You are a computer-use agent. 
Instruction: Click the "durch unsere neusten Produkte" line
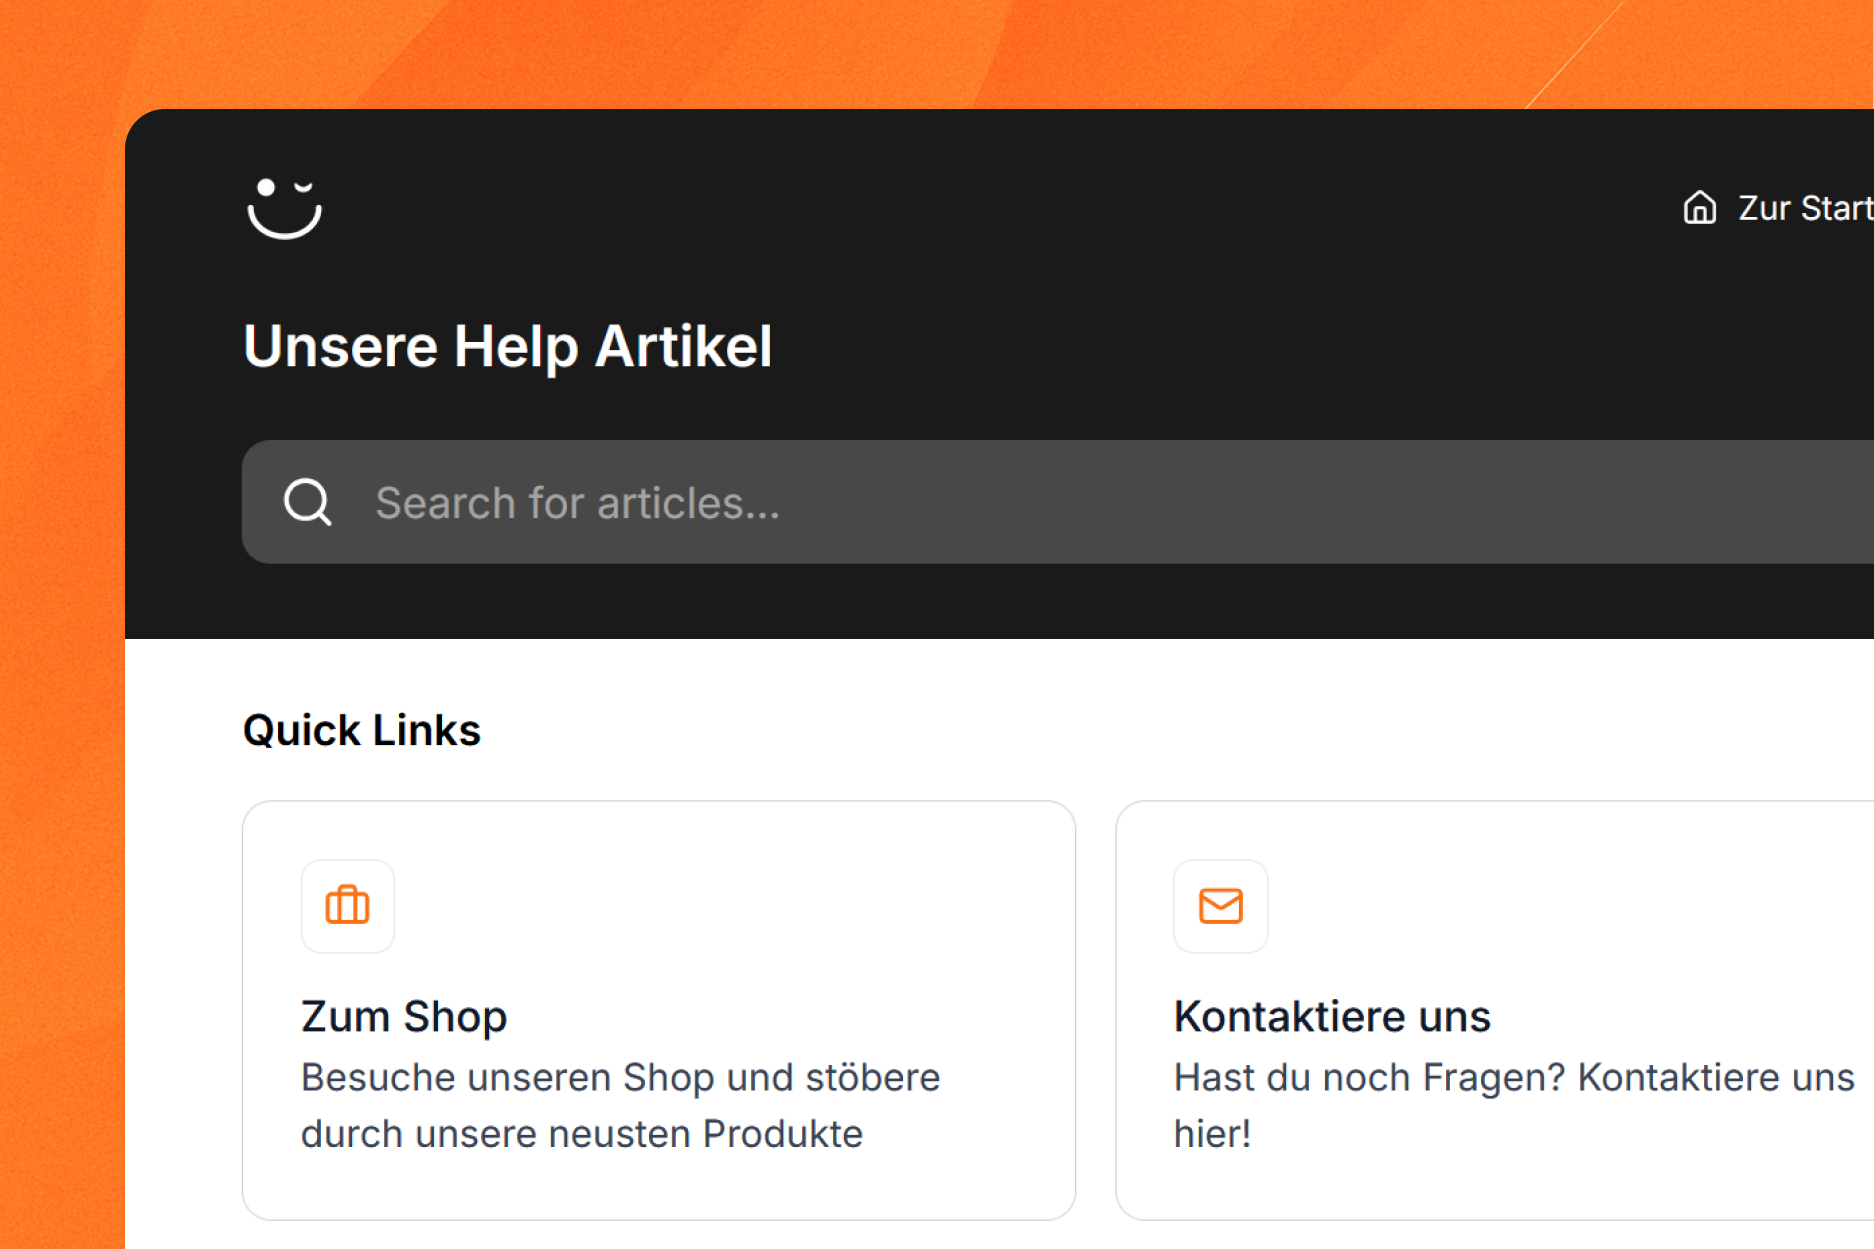click(581, 1134)
